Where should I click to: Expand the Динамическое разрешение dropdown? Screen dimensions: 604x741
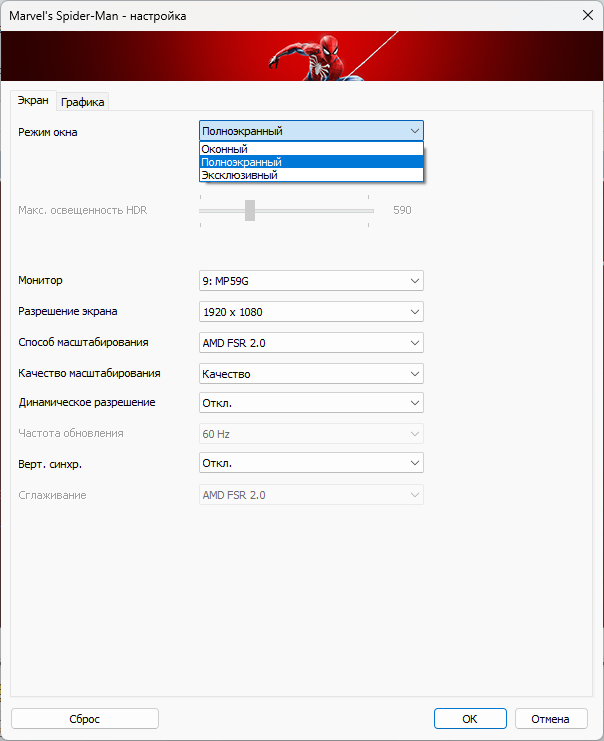coord(311,403)
